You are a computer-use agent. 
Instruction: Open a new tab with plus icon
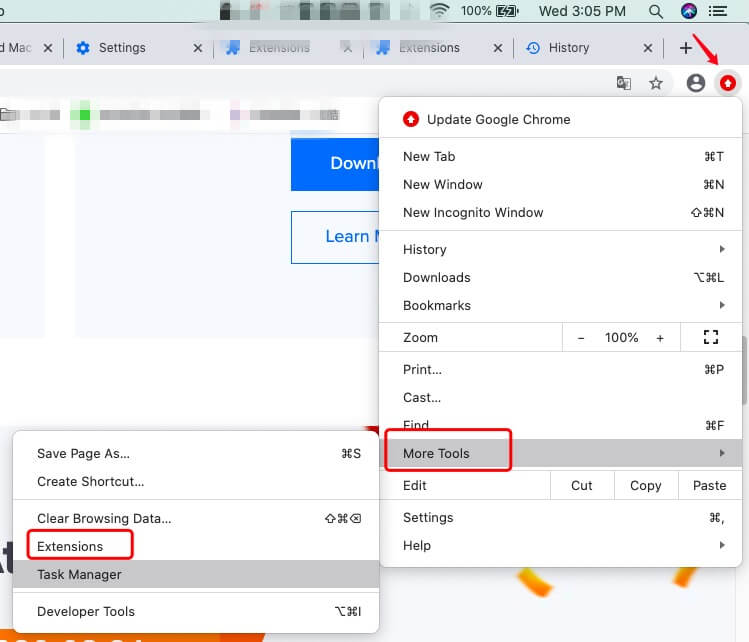click(x=685, y=48)
